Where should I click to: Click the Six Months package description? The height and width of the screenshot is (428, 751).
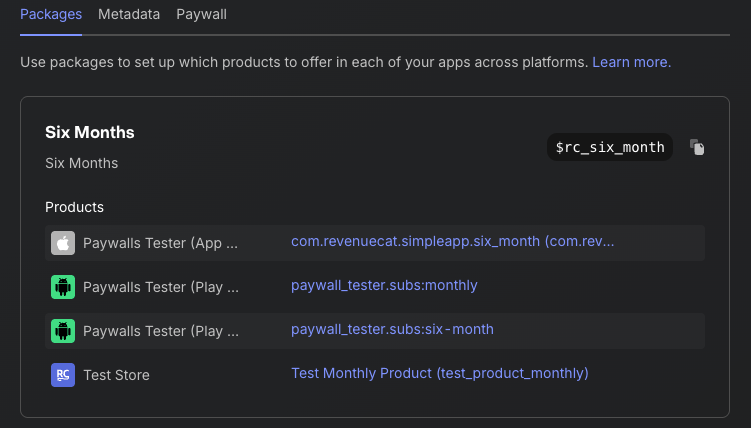[x=81, y=163]
